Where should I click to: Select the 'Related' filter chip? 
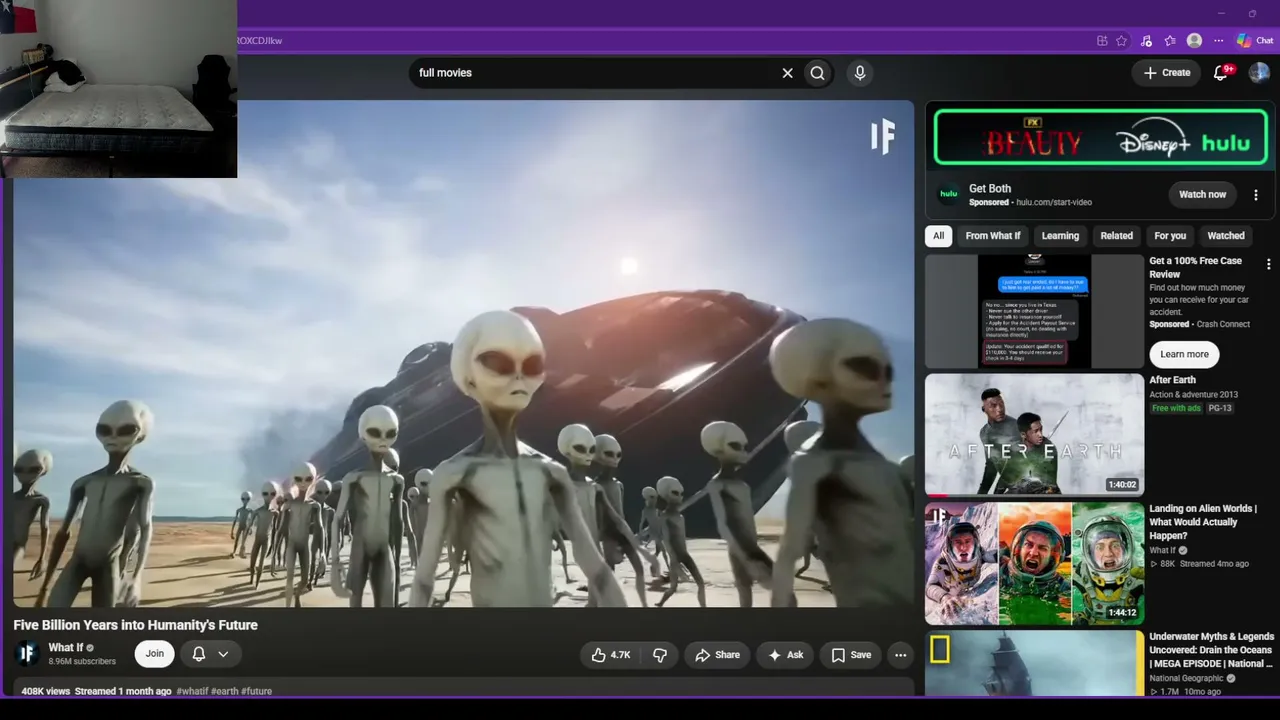pyautogui.click(x=1117, y=236)
